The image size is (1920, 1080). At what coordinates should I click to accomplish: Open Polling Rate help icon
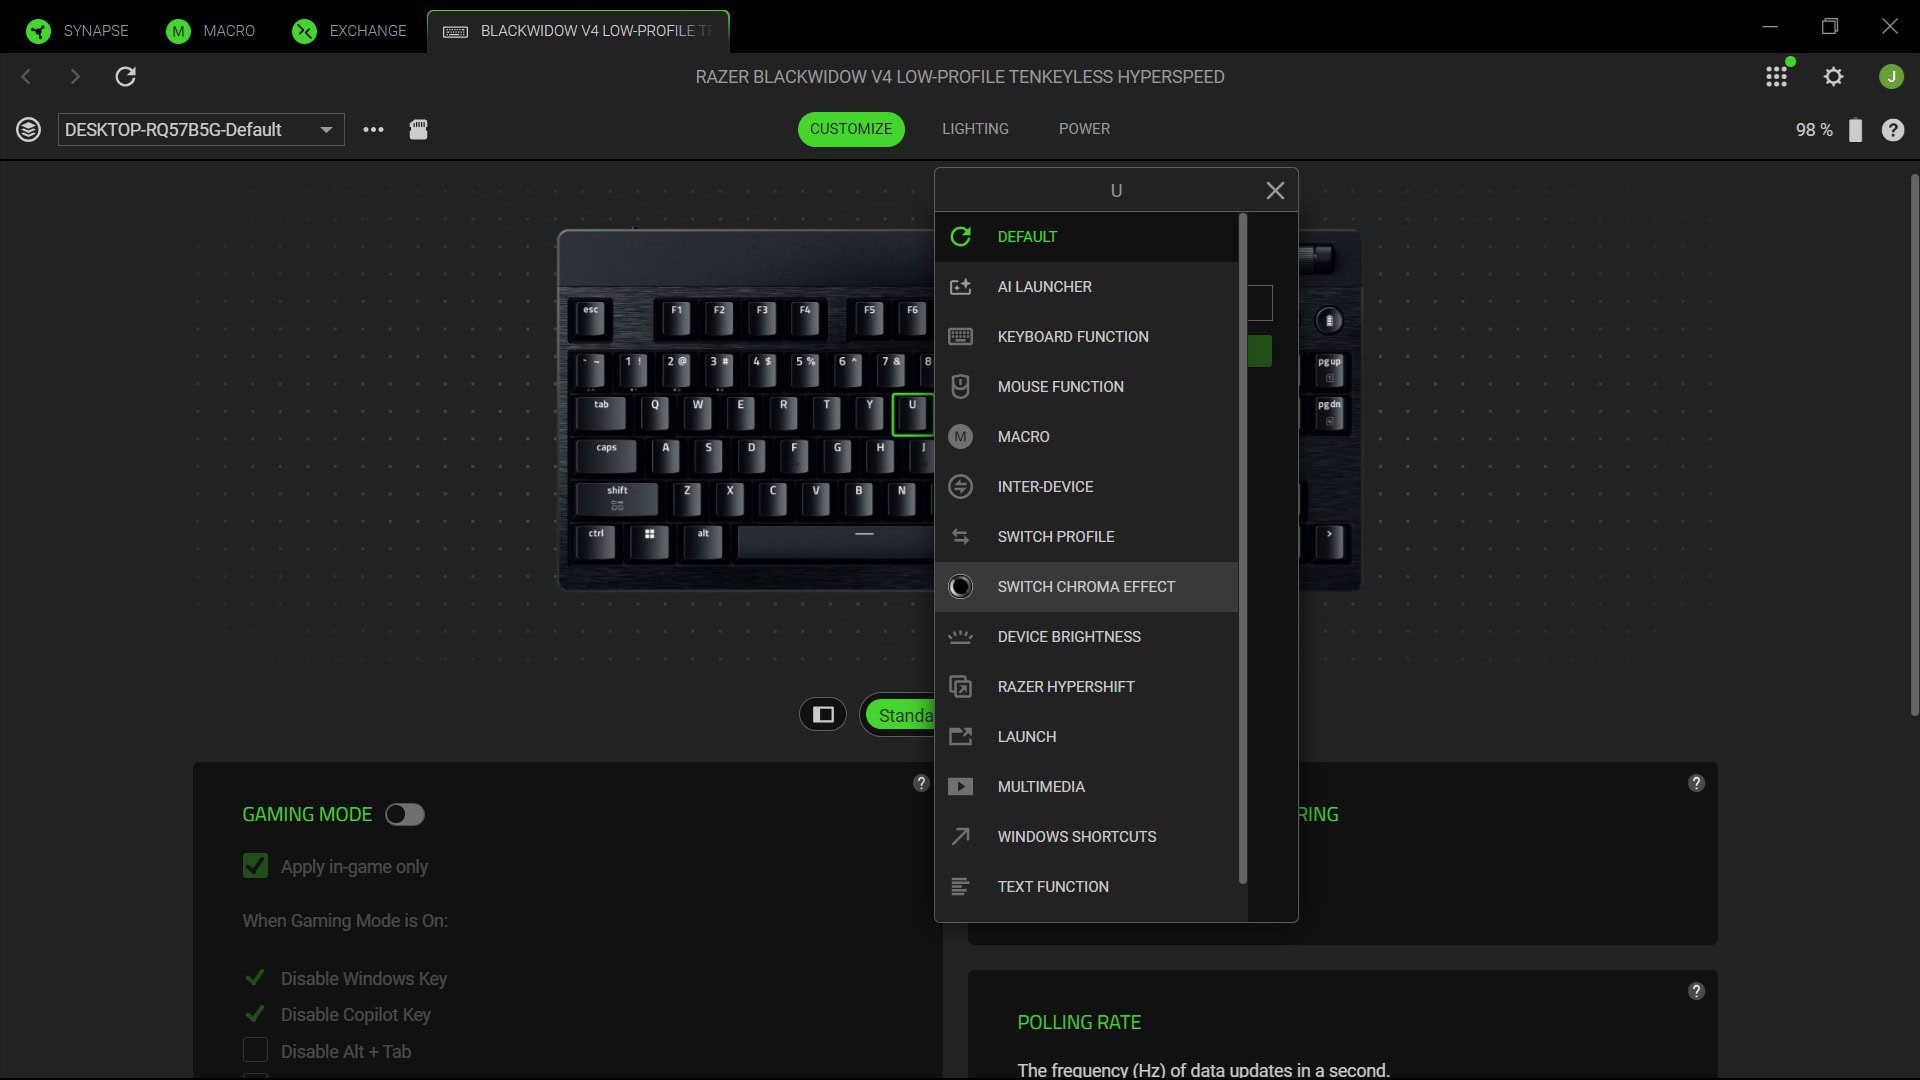pyautogui.click(x=1696, y=991)
